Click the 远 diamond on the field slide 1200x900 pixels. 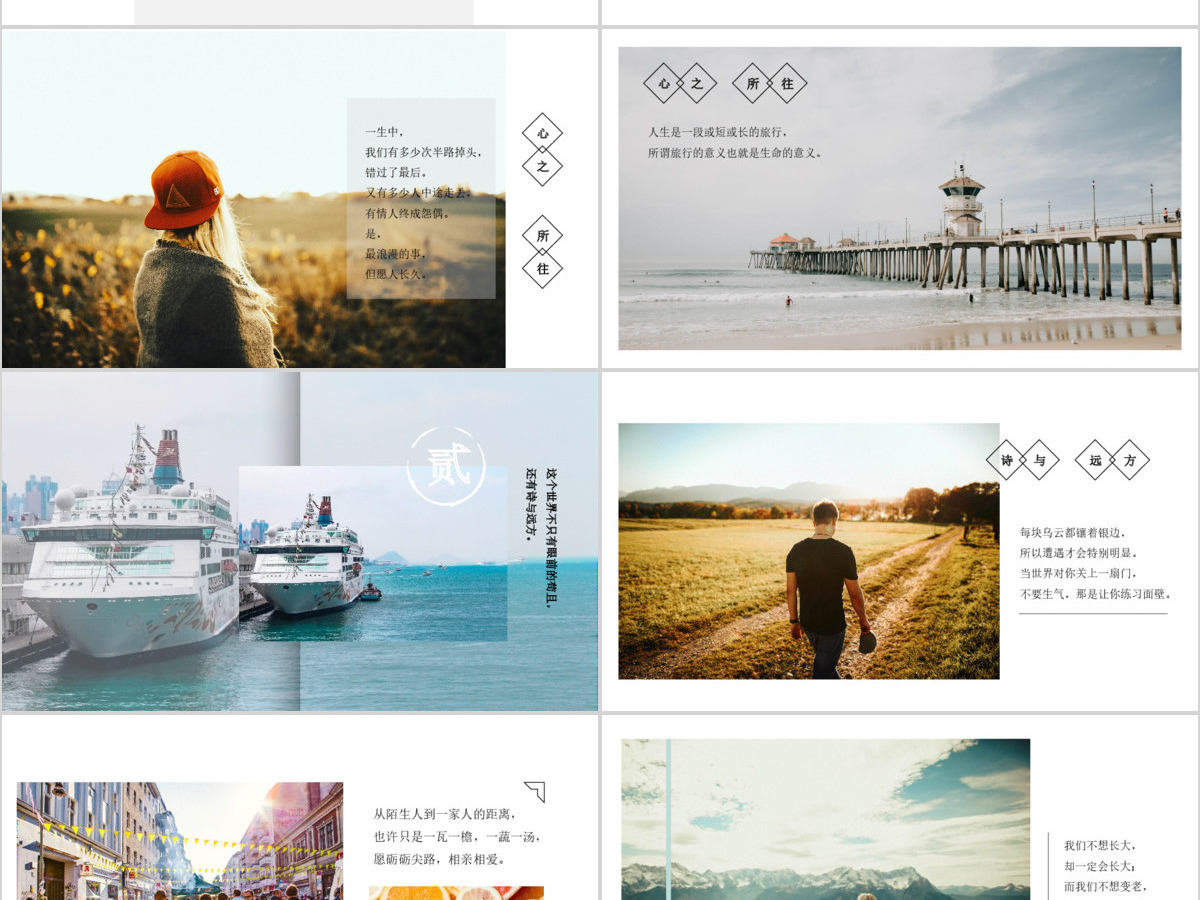1095,460
